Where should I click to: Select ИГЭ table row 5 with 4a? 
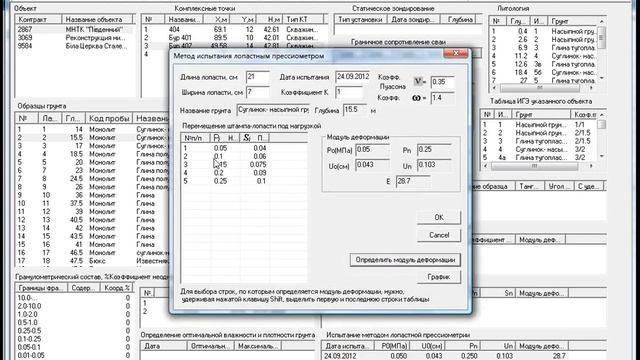pyautogui.click(x=539, y=157)
